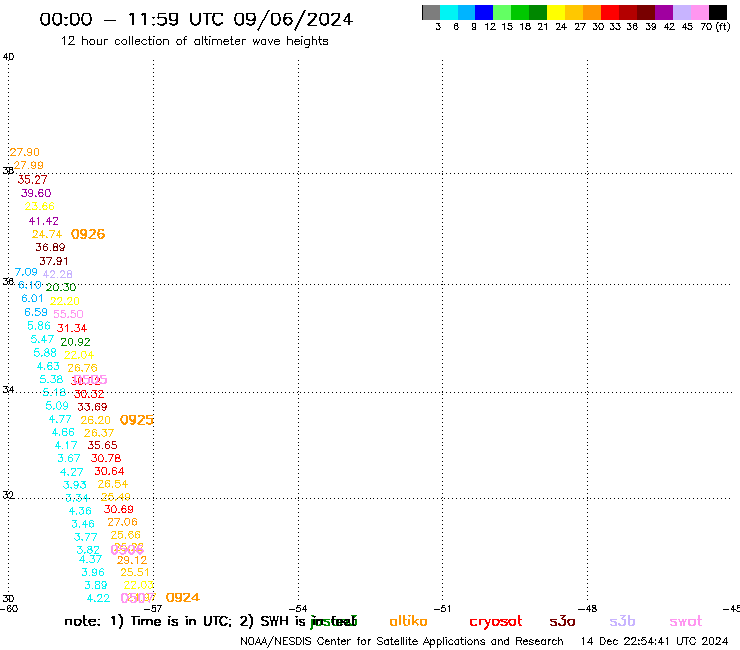This screenshot has height=650, width=740.
Task: Click the wave height value 26.76
Action: point(83,368)
